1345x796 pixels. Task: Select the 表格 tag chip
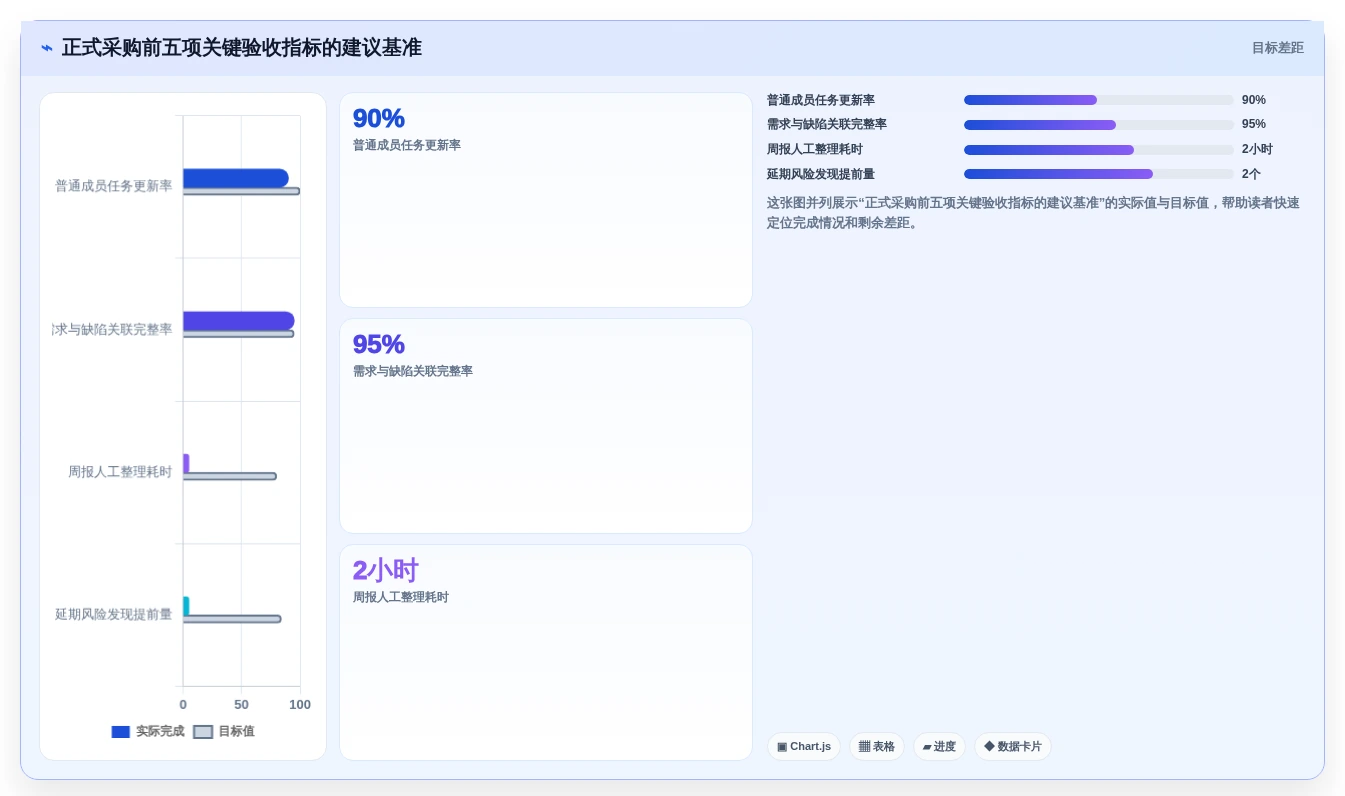coord(877,746)
